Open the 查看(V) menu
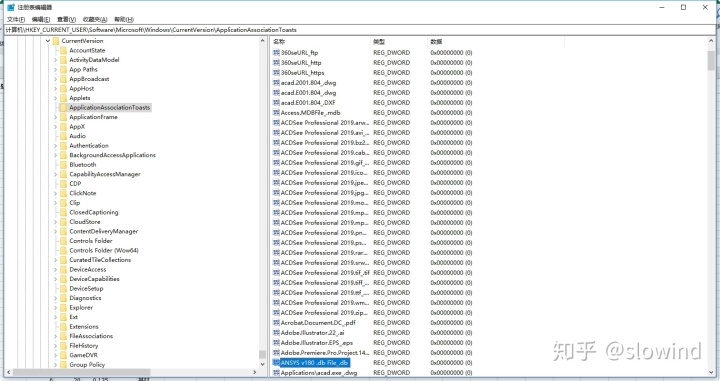720x381 pixels. tap(66, 19)
